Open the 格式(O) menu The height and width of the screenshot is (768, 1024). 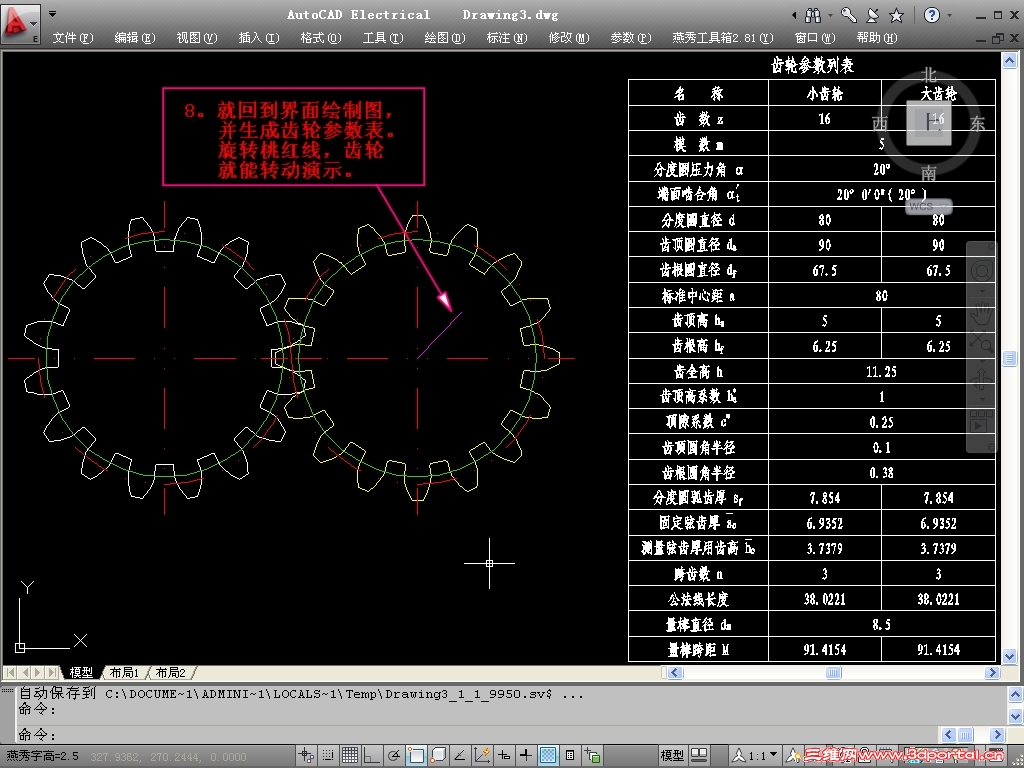click(321, 38)
